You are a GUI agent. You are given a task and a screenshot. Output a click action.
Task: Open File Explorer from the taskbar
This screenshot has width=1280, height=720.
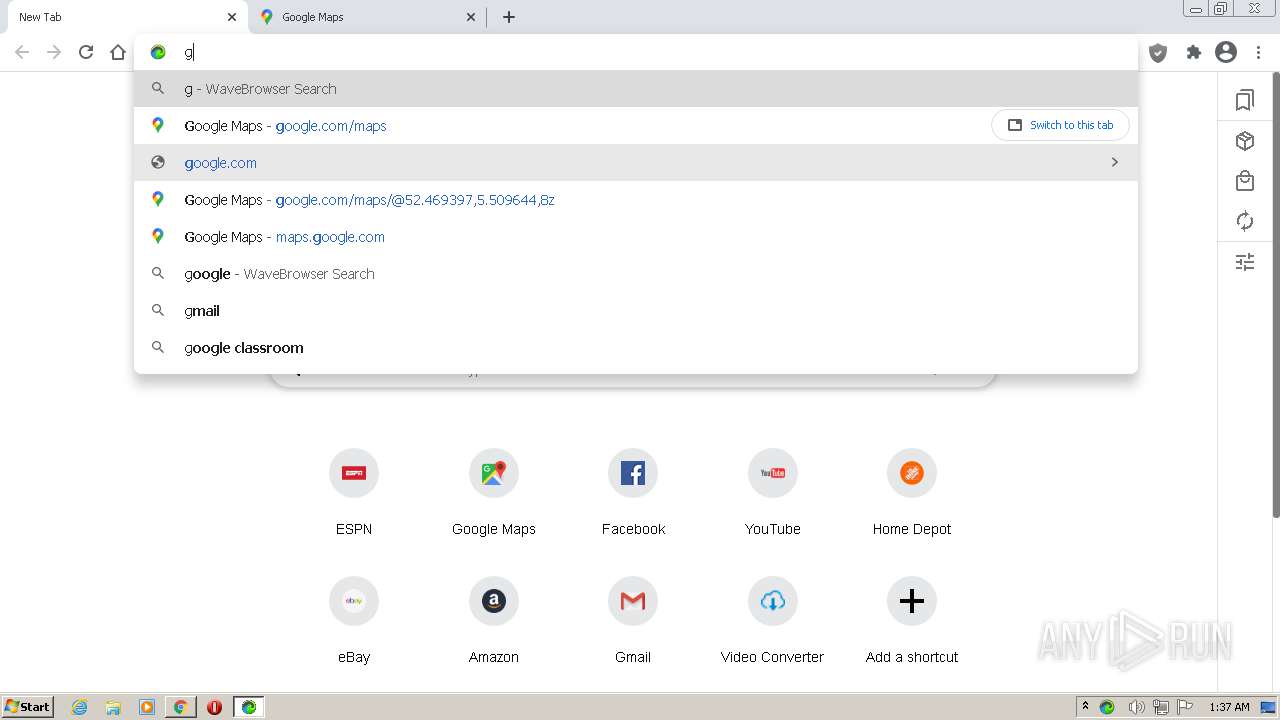[113, 707]
